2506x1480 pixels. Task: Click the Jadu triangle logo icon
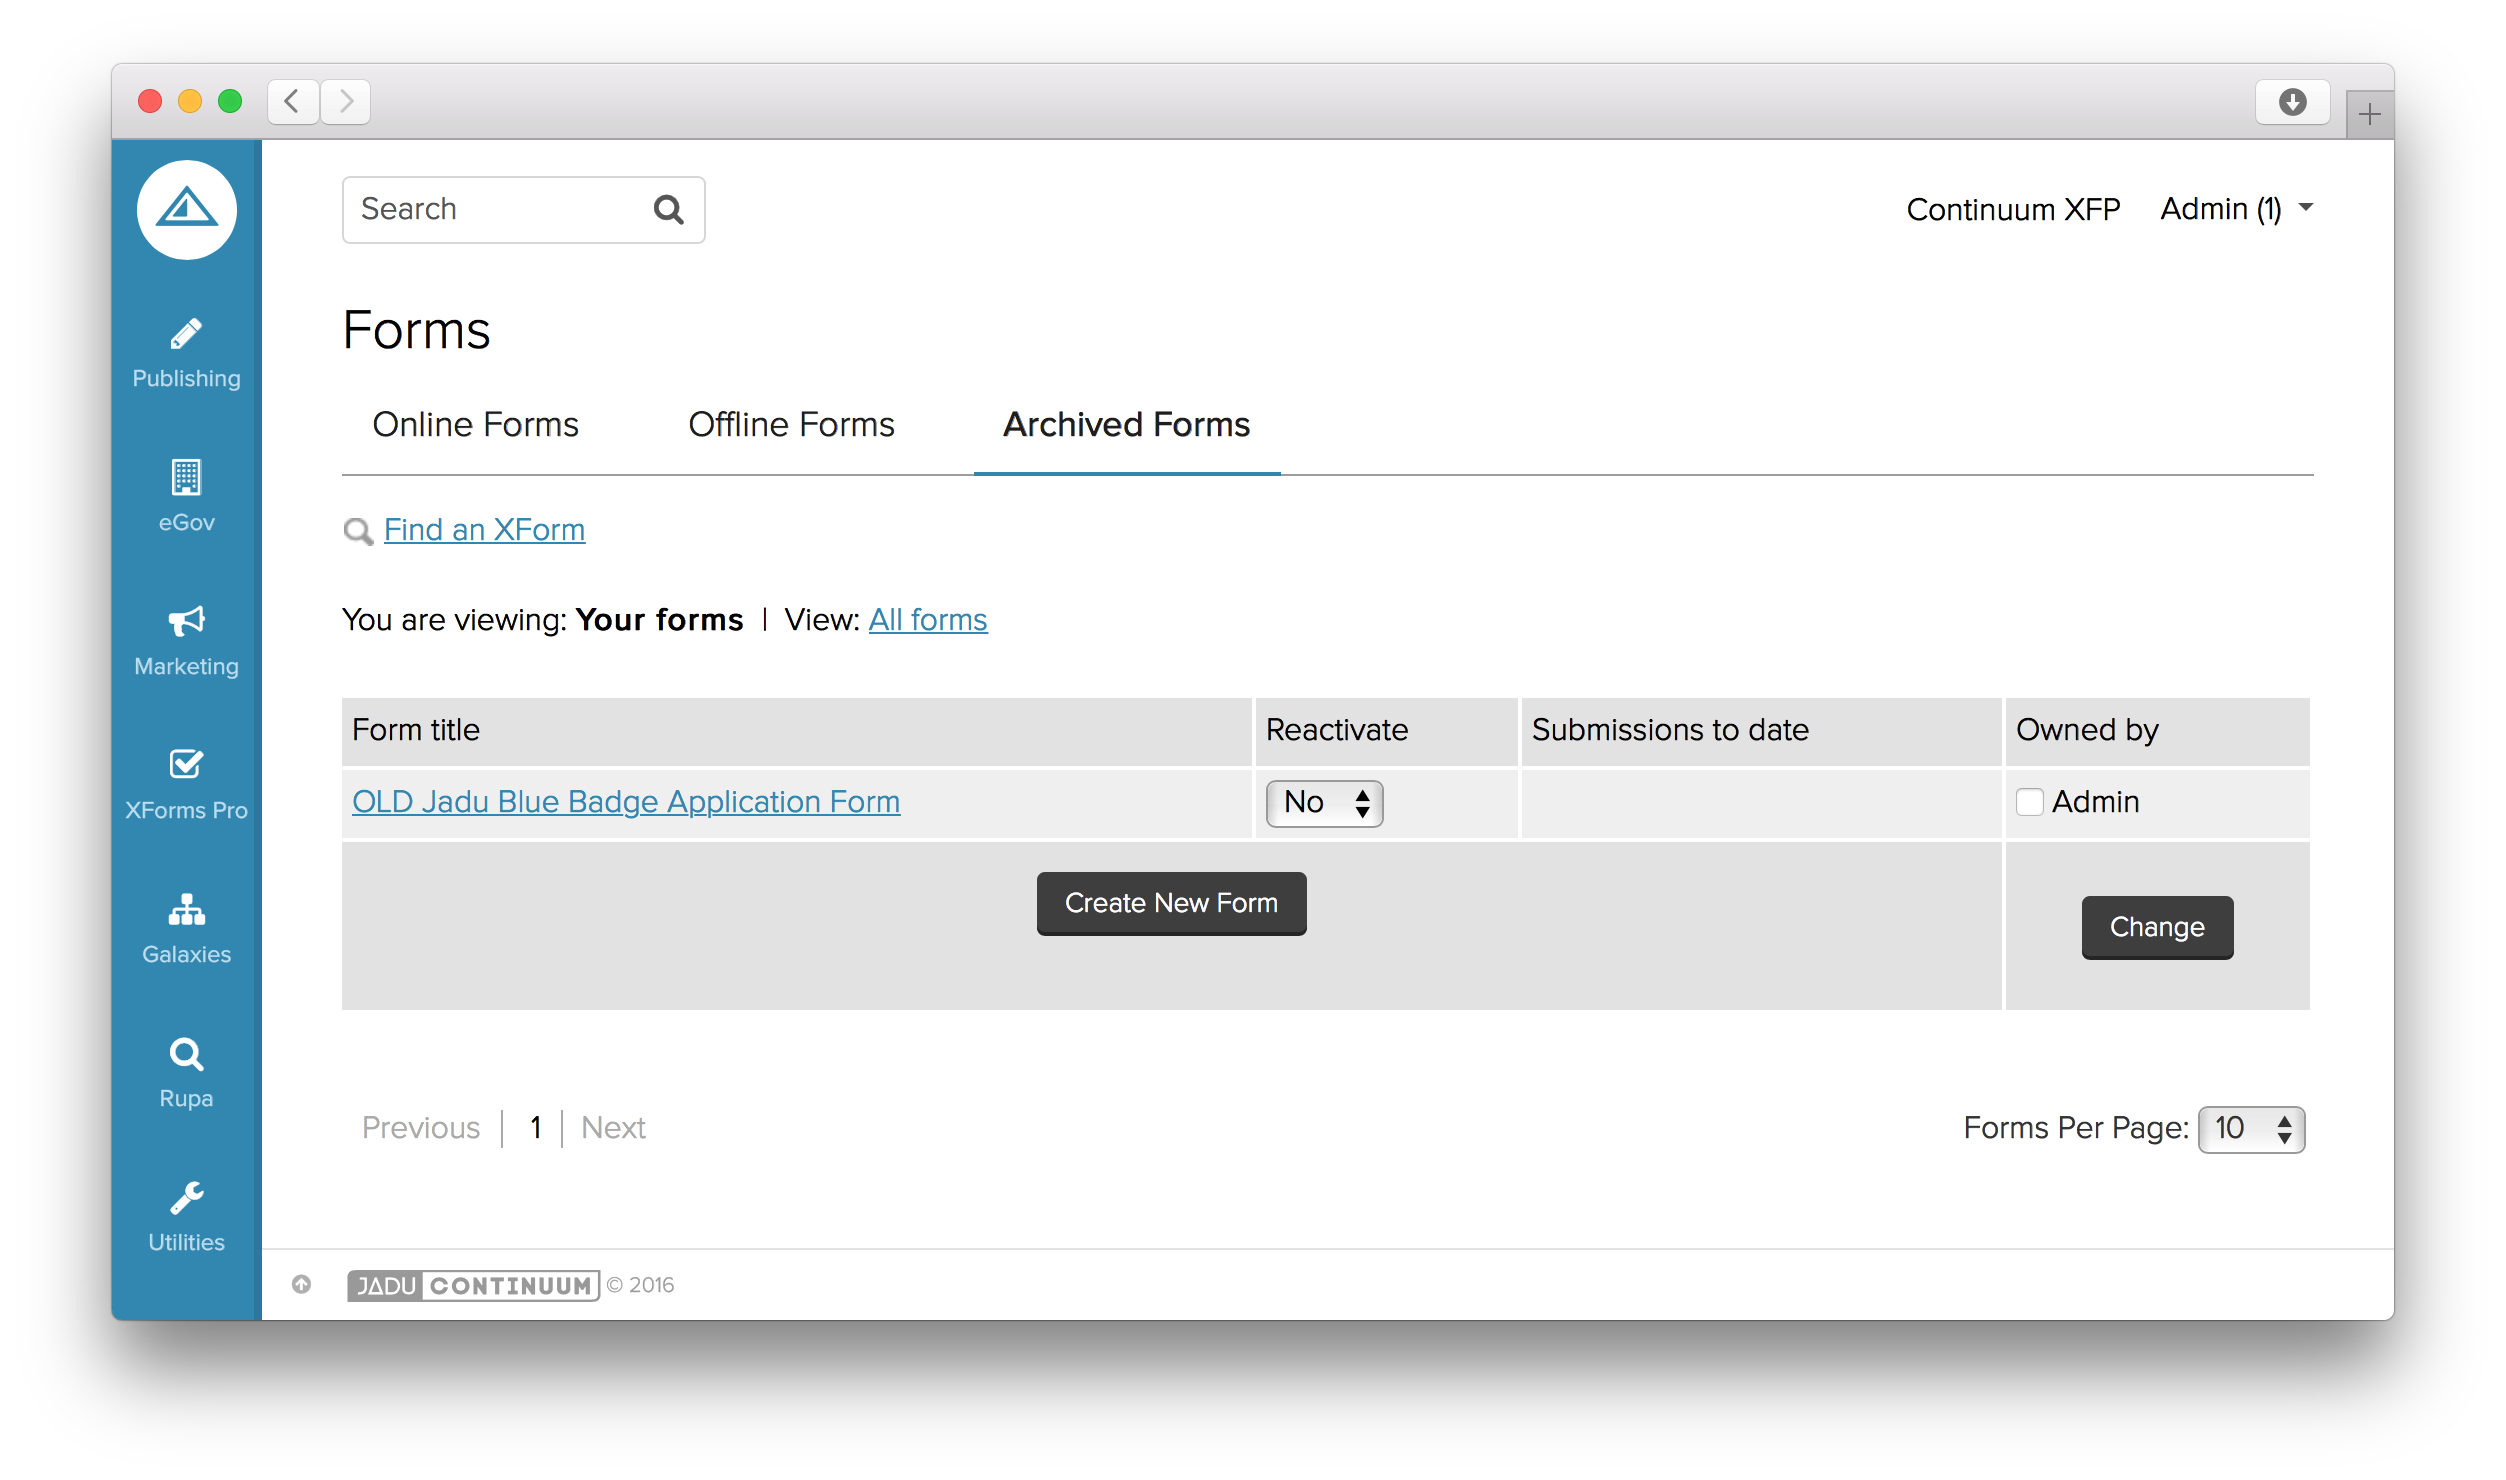click(187, 210)
